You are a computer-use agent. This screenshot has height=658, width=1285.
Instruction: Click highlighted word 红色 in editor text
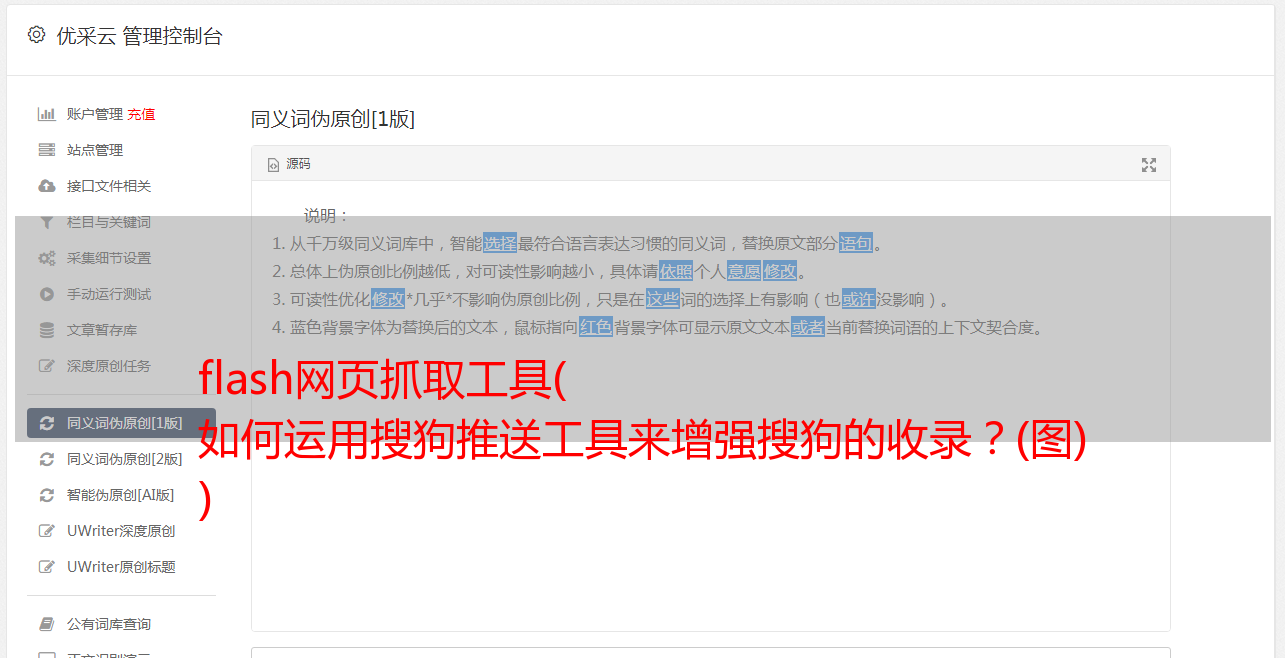point(596,327)
